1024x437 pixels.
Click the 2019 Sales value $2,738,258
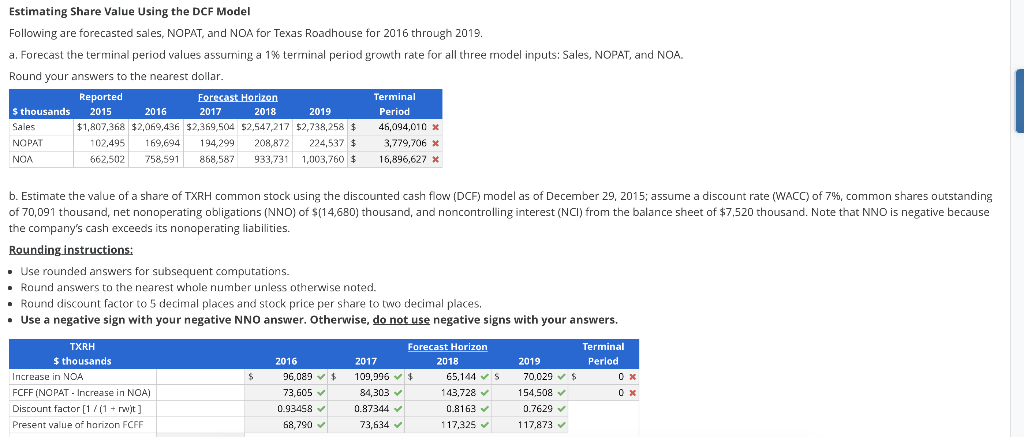pos(321,127)
